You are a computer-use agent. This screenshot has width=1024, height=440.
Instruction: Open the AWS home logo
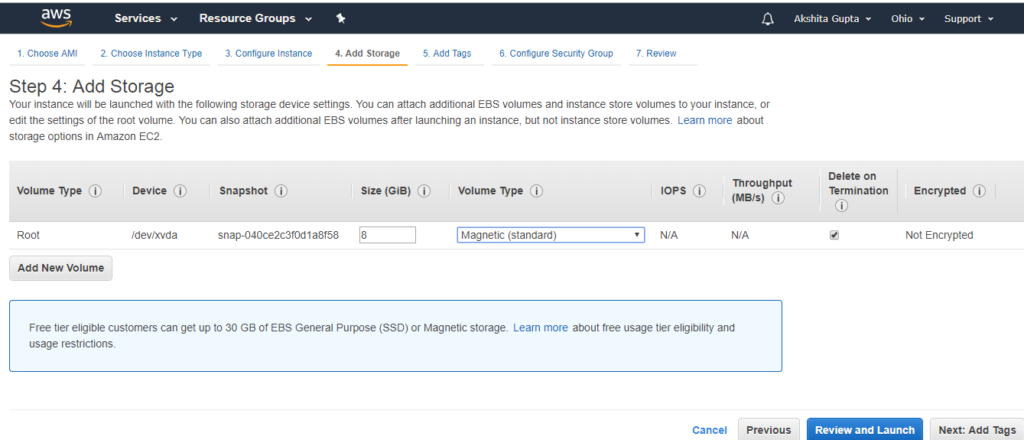point(55,18)
